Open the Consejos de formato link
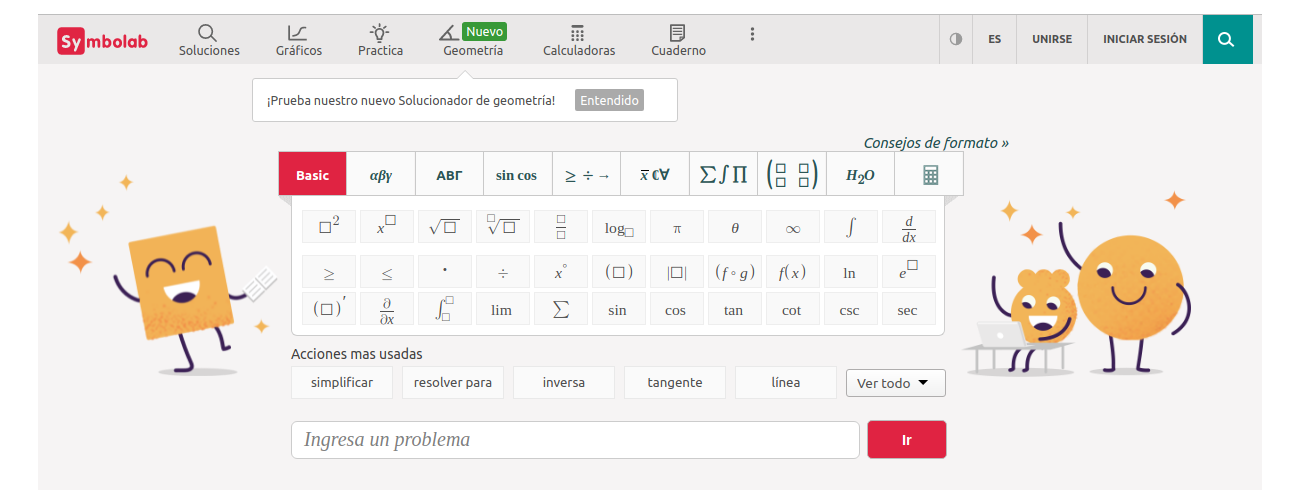This screenshot has width=1300, height=500. click(935, 143)
